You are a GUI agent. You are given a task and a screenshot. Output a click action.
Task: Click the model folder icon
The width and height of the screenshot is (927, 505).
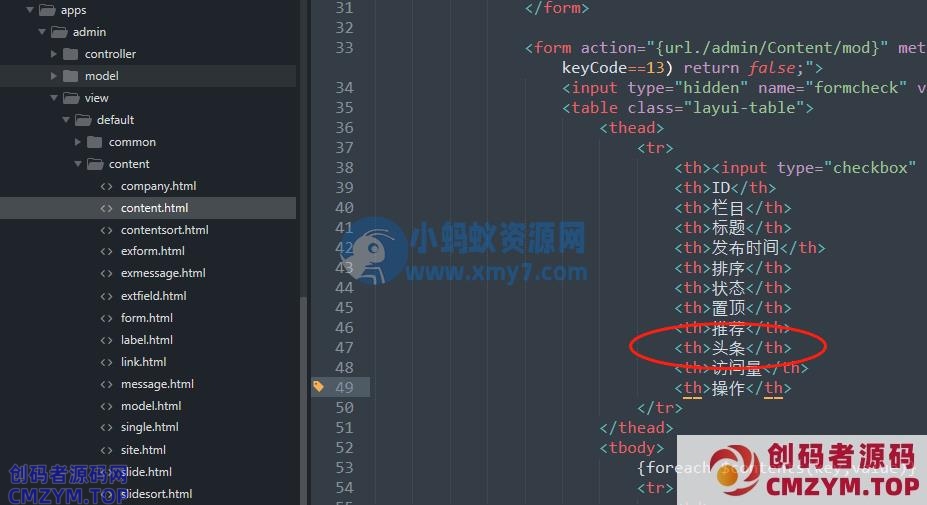[71, 76]
